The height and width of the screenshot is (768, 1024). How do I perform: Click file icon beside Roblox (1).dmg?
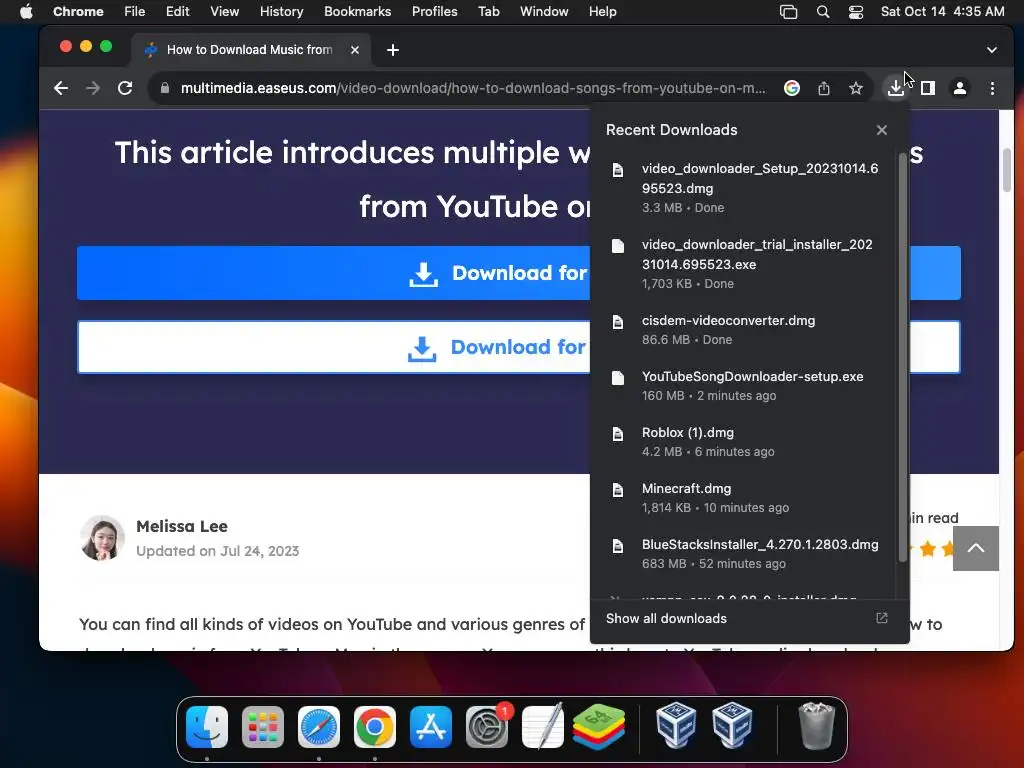(617, 434)
